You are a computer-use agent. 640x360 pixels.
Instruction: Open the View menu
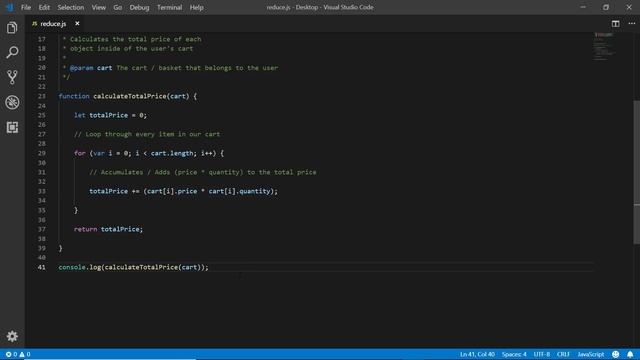click(98, 7)
